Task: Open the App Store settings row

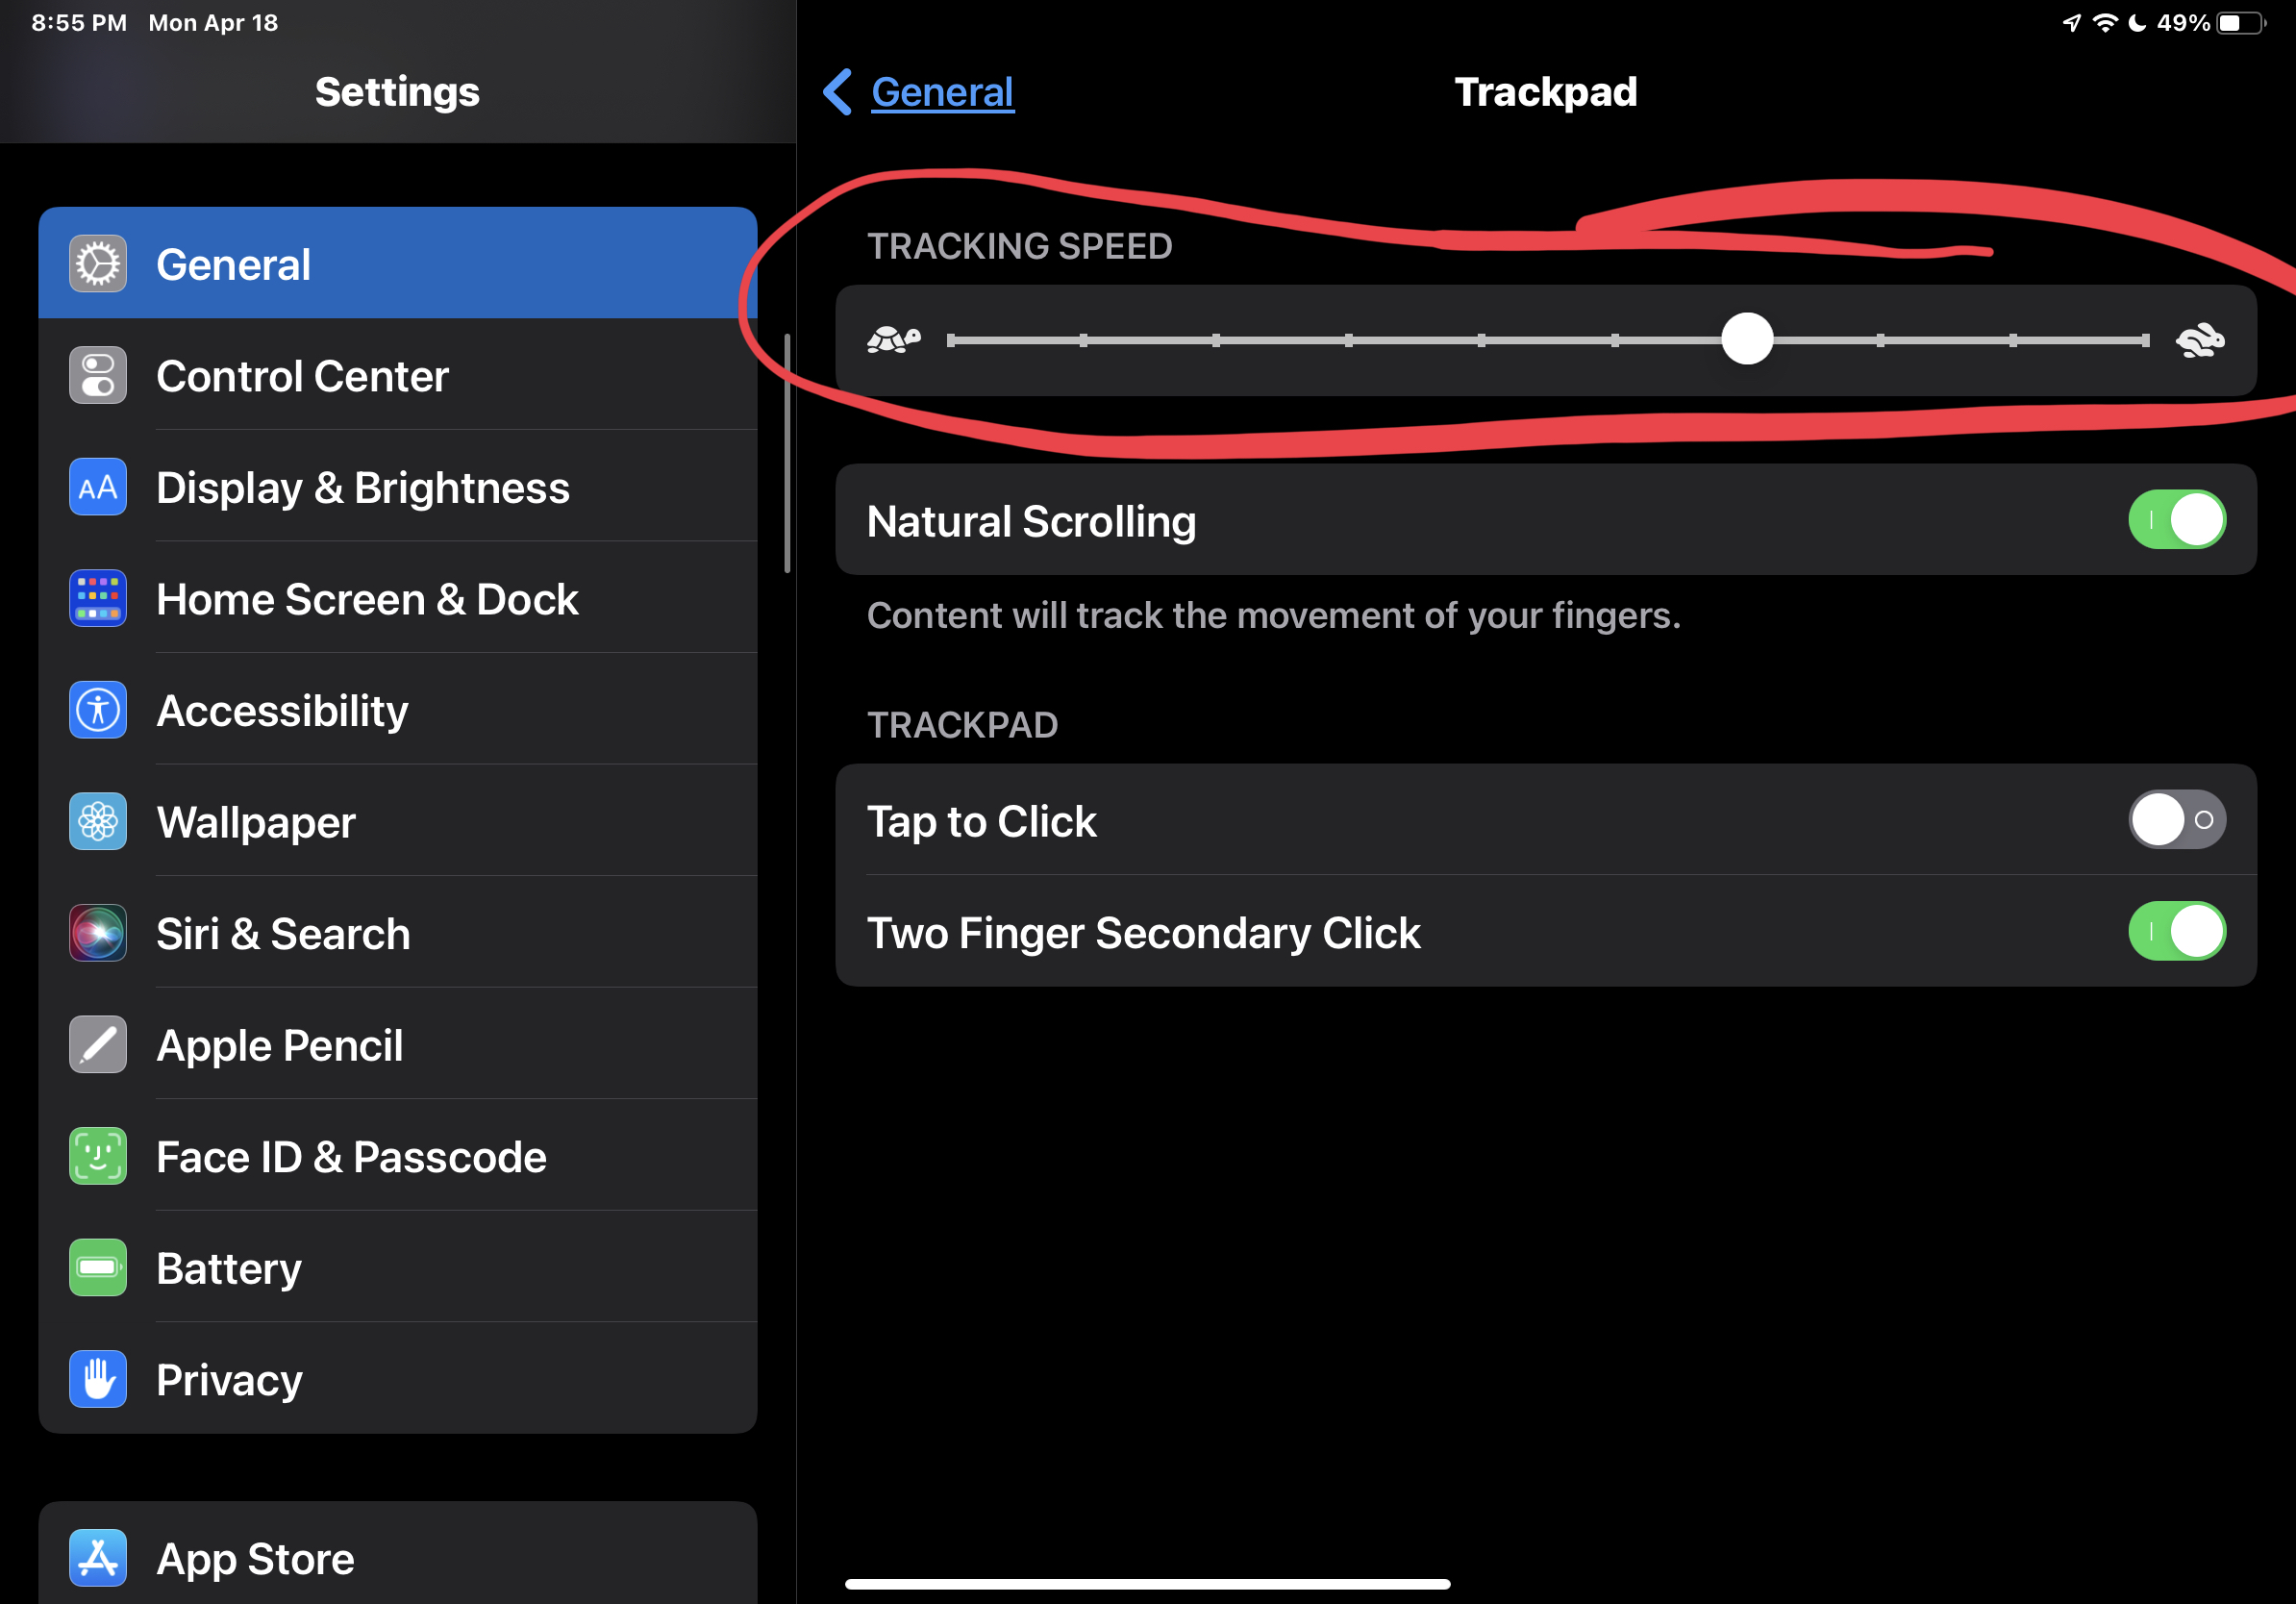Action: [398, 1556]
